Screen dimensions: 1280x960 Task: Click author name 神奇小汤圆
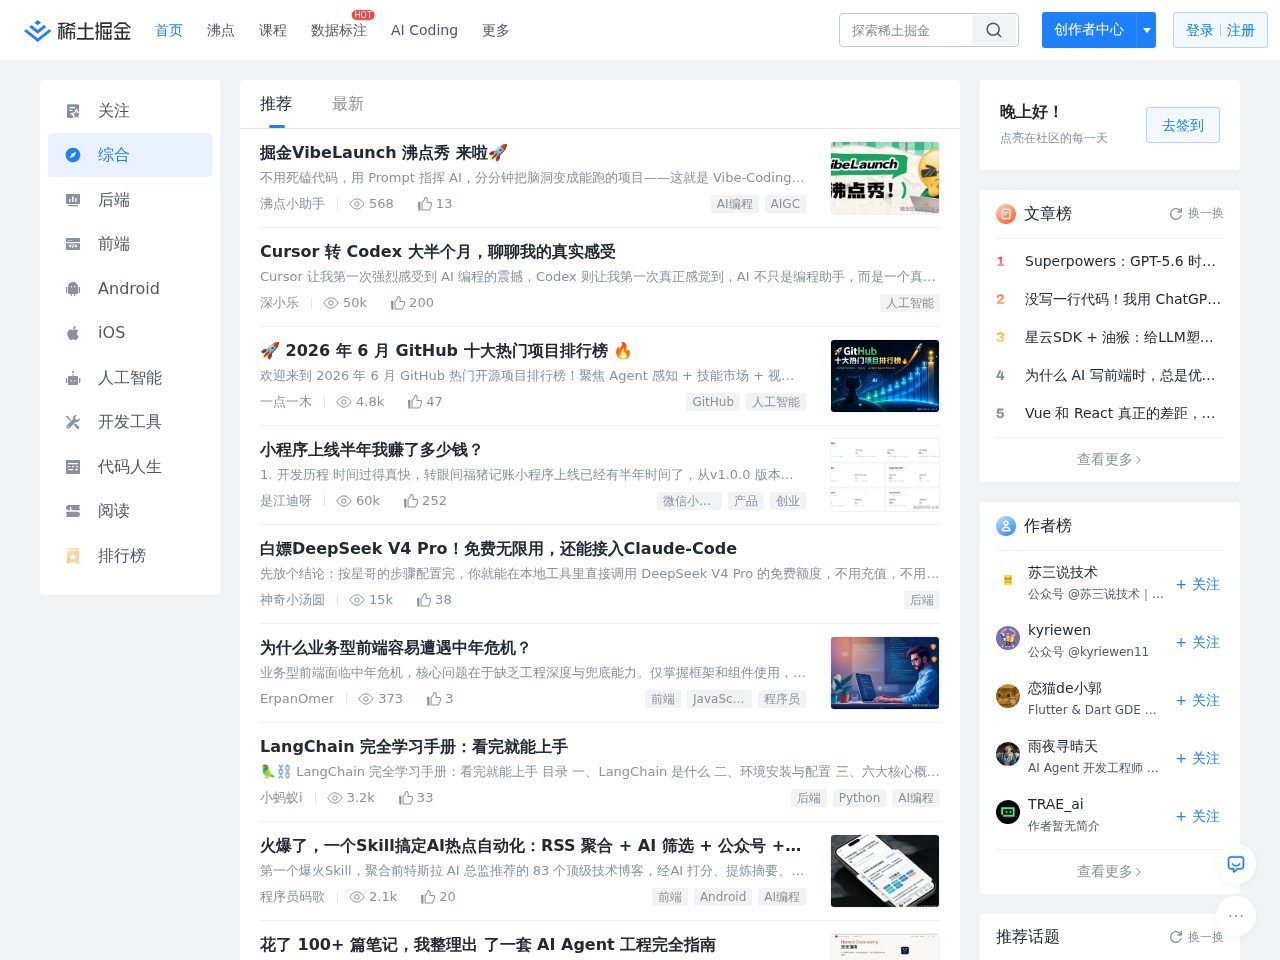coord(292,600)
